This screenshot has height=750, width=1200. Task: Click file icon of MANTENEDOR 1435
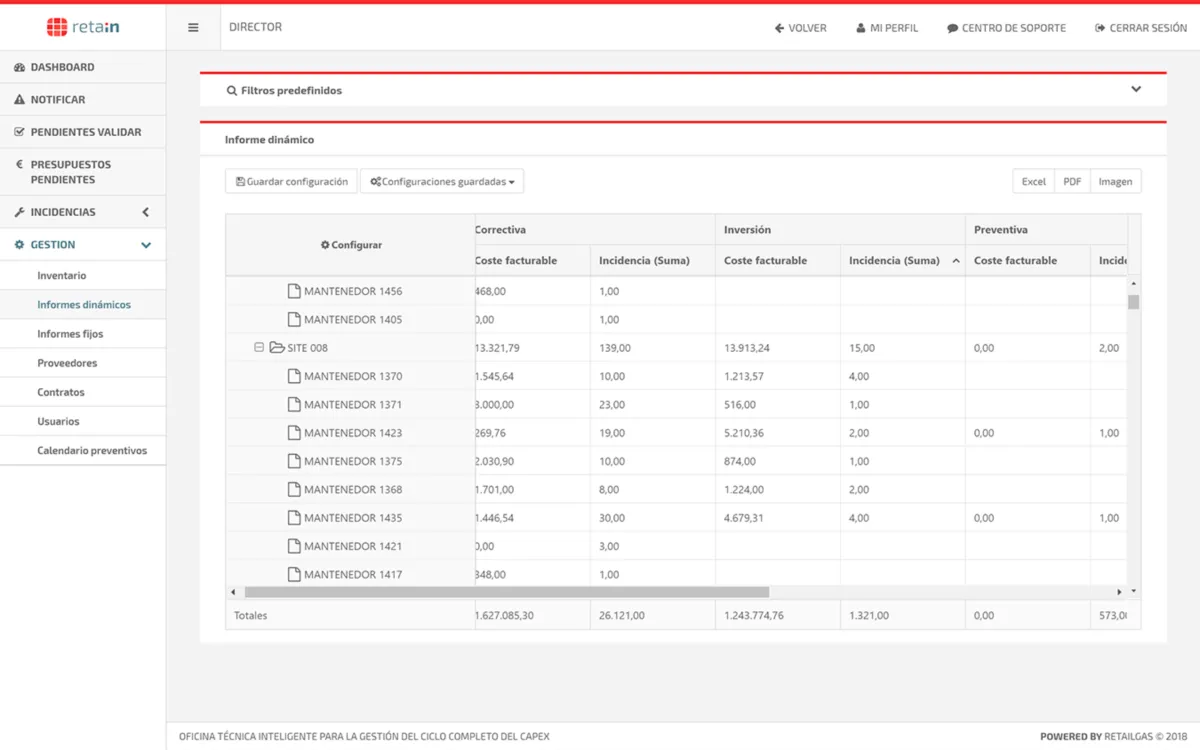pyautogui.click(x=294, y=518)
